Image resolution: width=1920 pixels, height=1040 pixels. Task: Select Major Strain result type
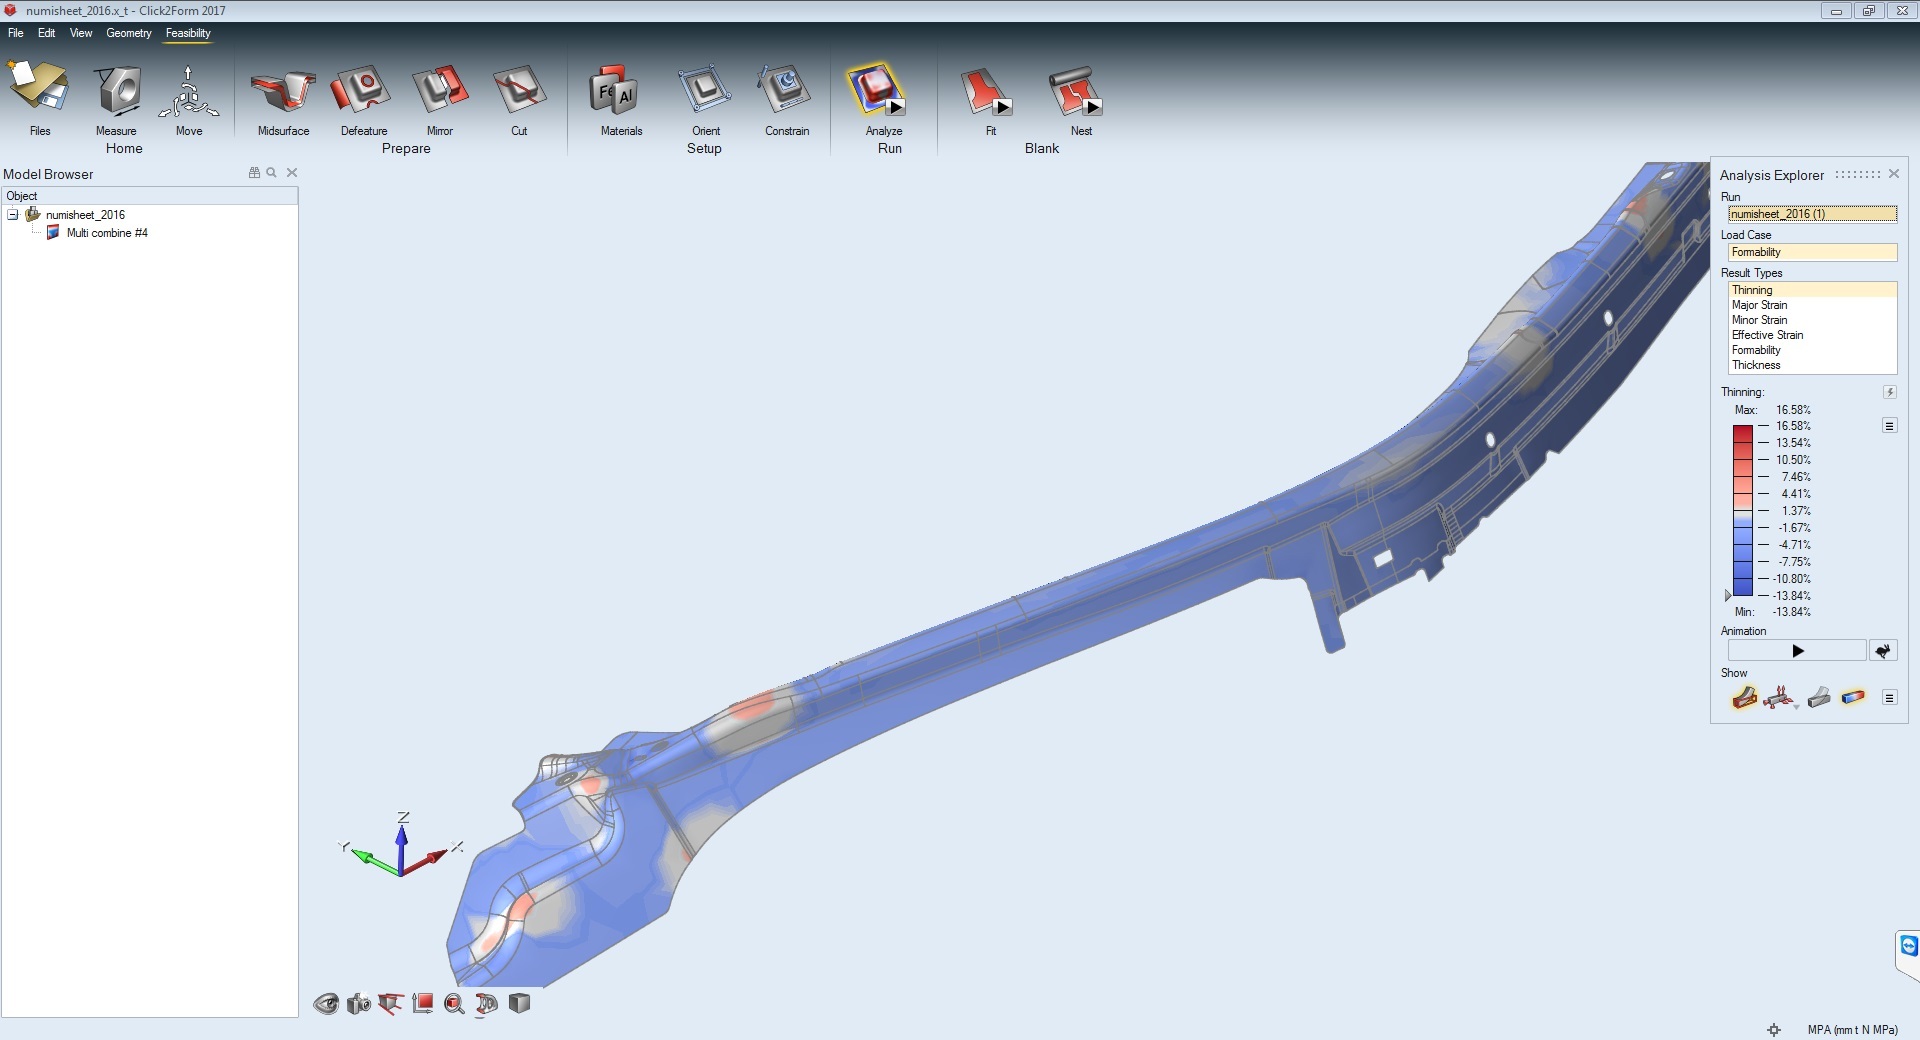[x=1759, y=305]
